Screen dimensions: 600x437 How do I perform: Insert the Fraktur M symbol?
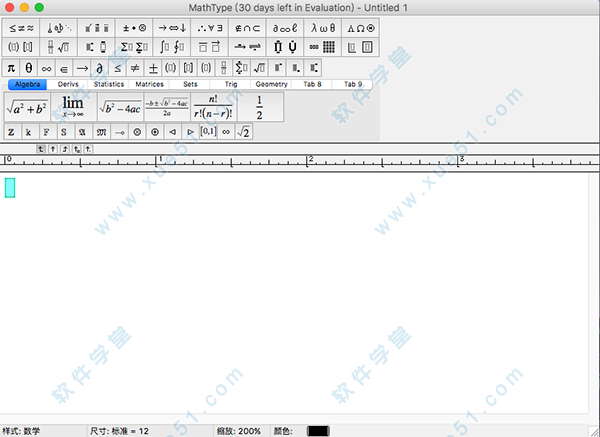click(101, 132)
